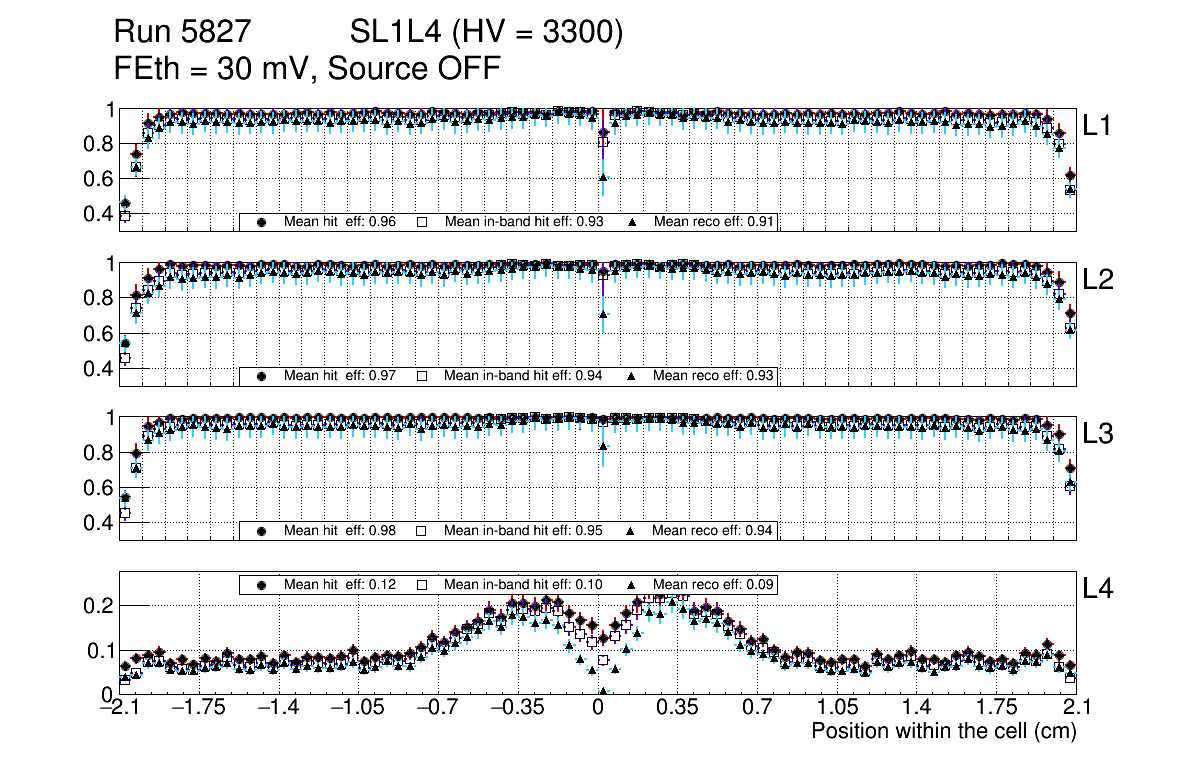This screenshot has height=772, width=1196.
Task: Click the 'FEth = 30 mV, Source OFF' subtitle
Action: pyautogui.click(x=307, y=68)
